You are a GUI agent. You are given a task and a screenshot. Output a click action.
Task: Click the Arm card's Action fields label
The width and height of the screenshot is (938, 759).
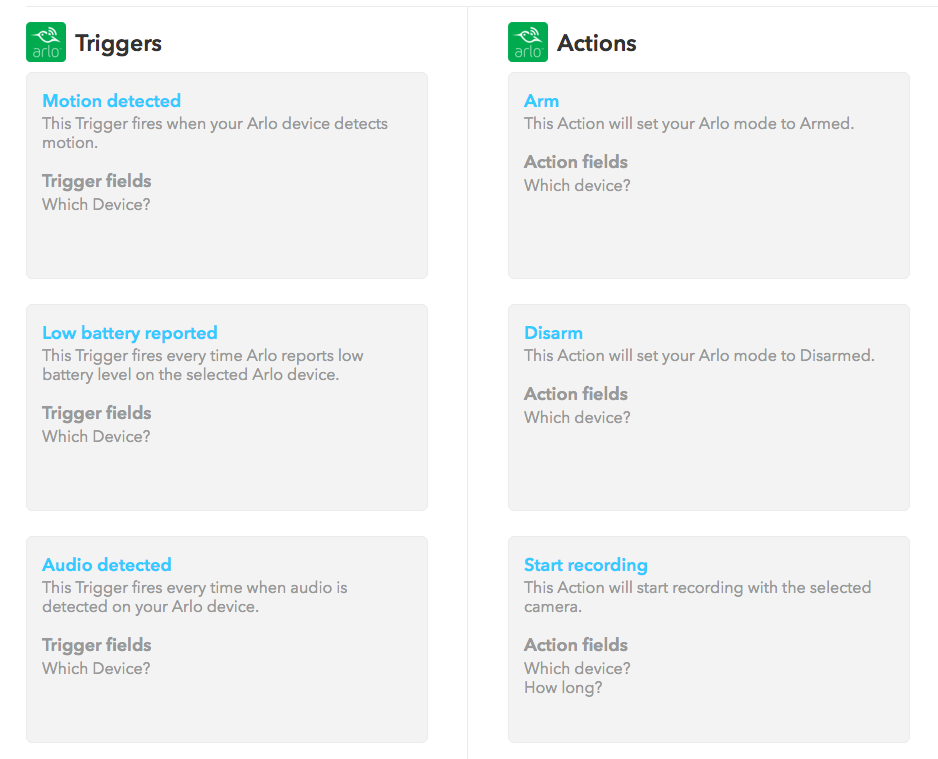[x=575, y=161]
